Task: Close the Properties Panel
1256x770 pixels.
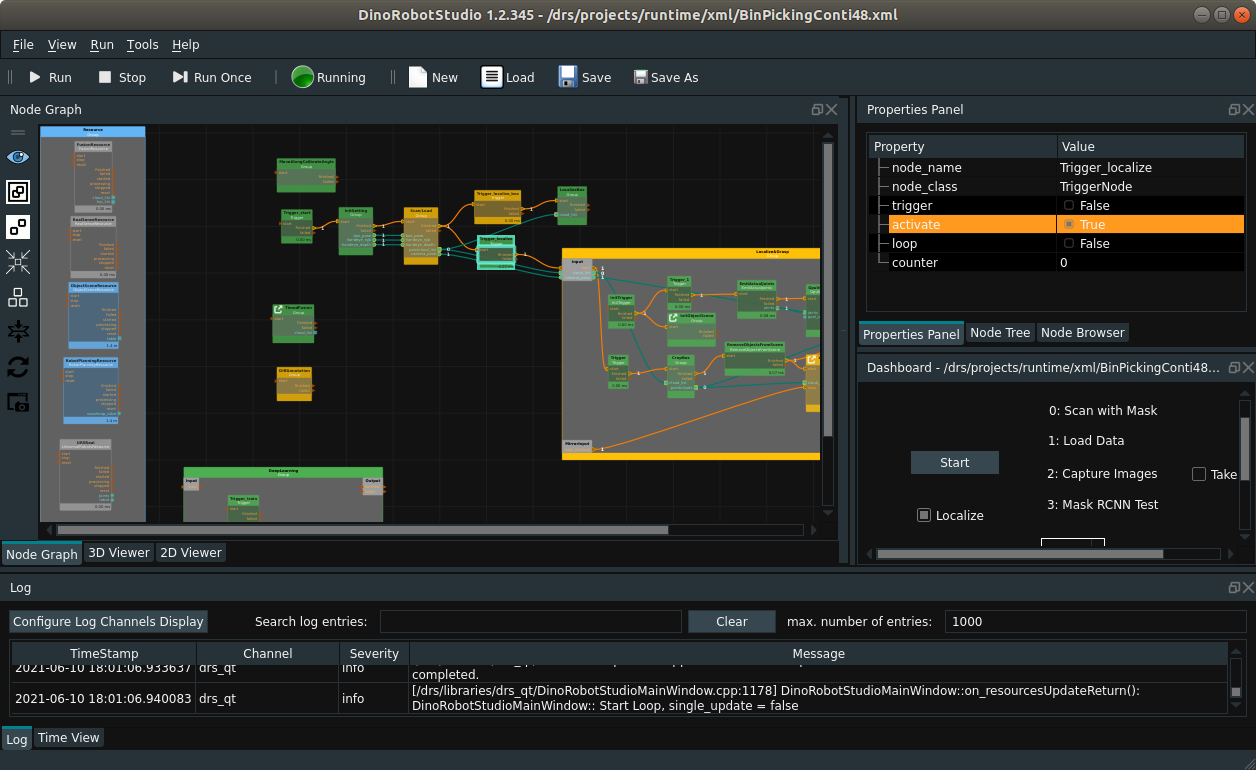Action: point(1248,110)
